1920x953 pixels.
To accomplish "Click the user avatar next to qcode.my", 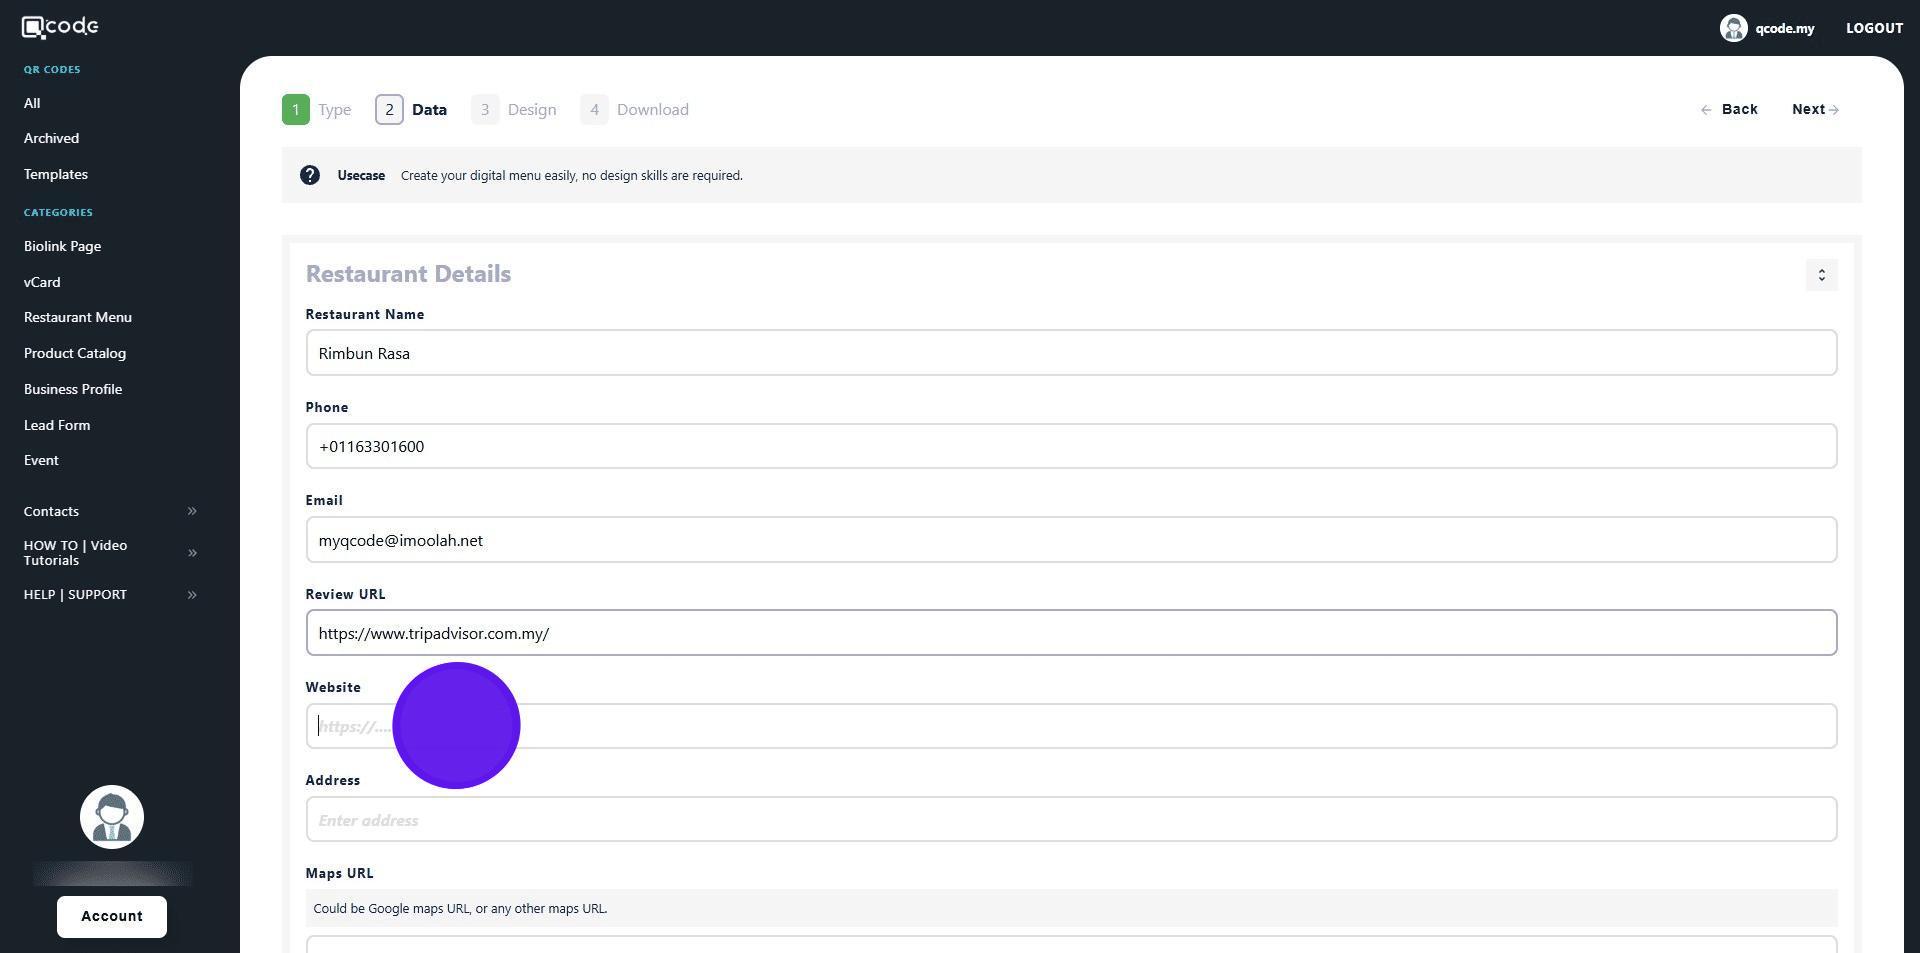I will pos(1732,28).
